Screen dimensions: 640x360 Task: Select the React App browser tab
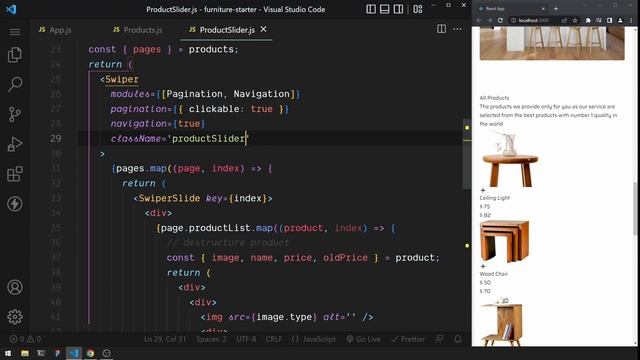pos(512,9)
